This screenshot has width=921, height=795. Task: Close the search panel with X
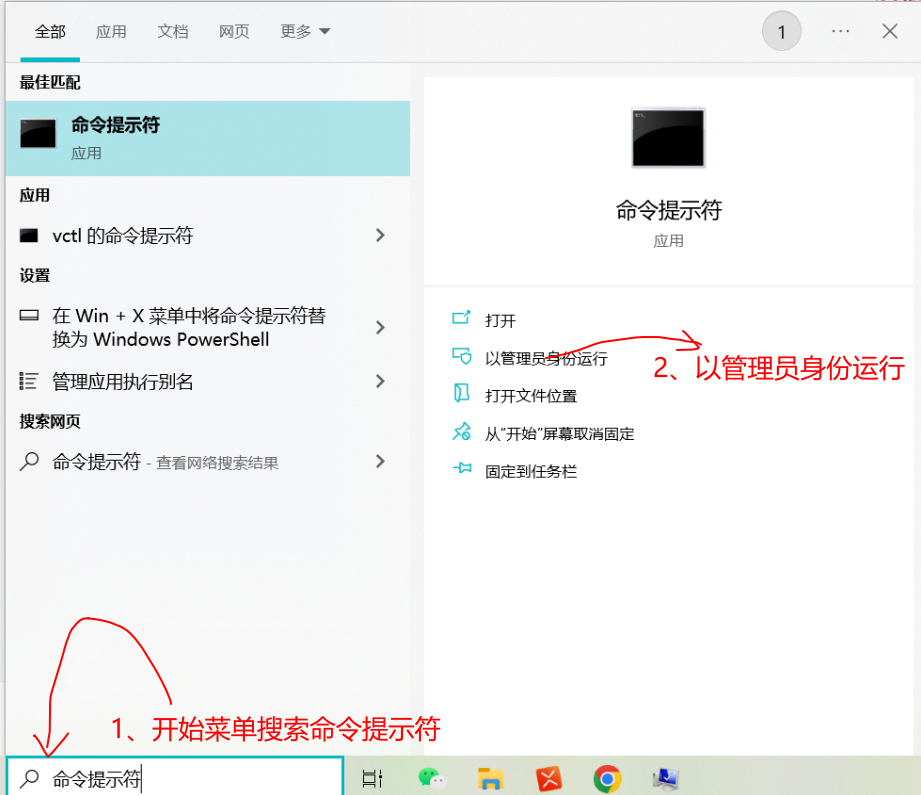click(890, 31)
